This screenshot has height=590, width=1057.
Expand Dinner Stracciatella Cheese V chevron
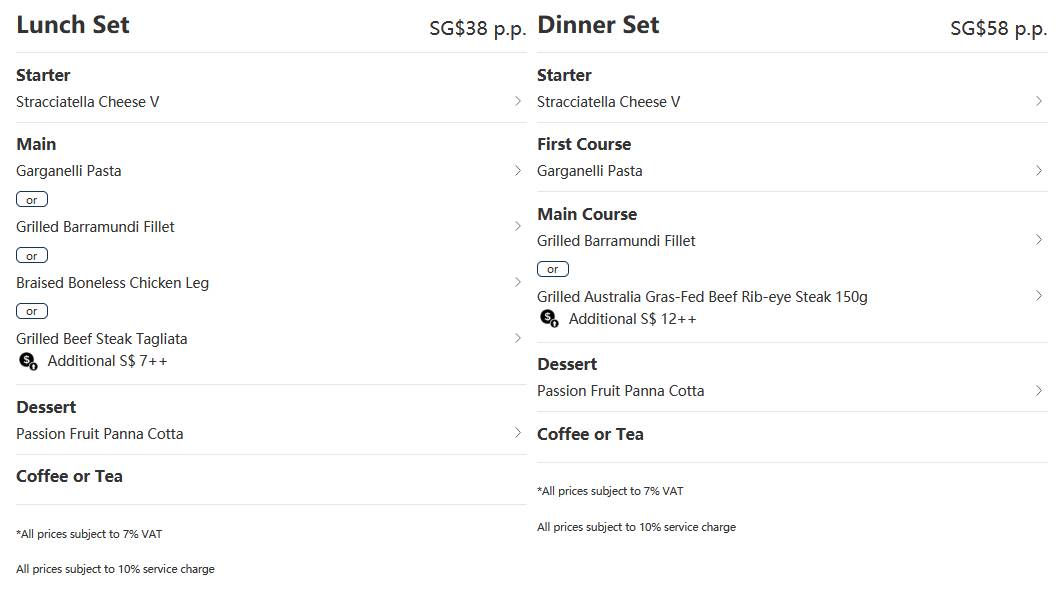tap(1039, 101)
